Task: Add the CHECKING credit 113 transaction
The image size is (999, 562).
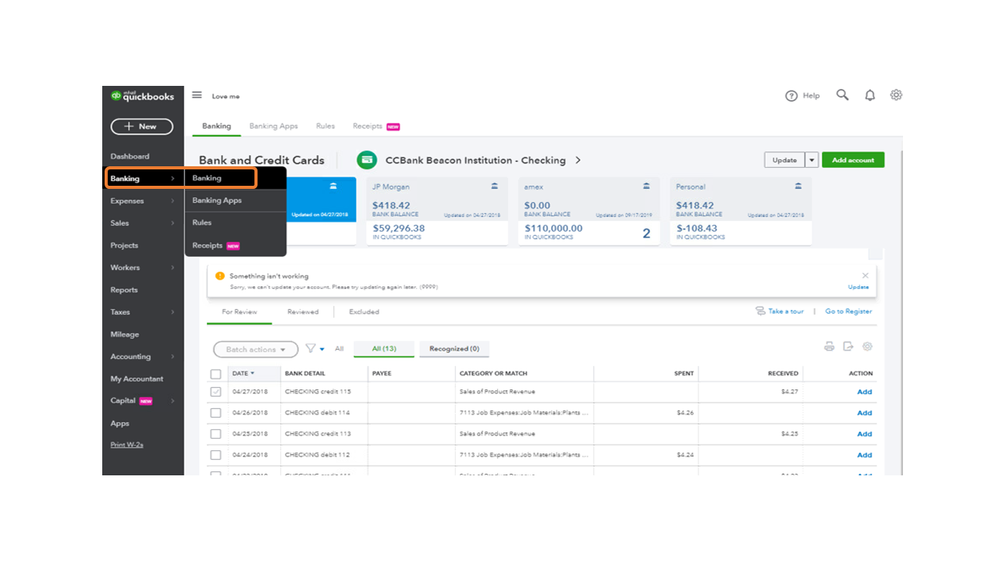Action: click(864, 434)
